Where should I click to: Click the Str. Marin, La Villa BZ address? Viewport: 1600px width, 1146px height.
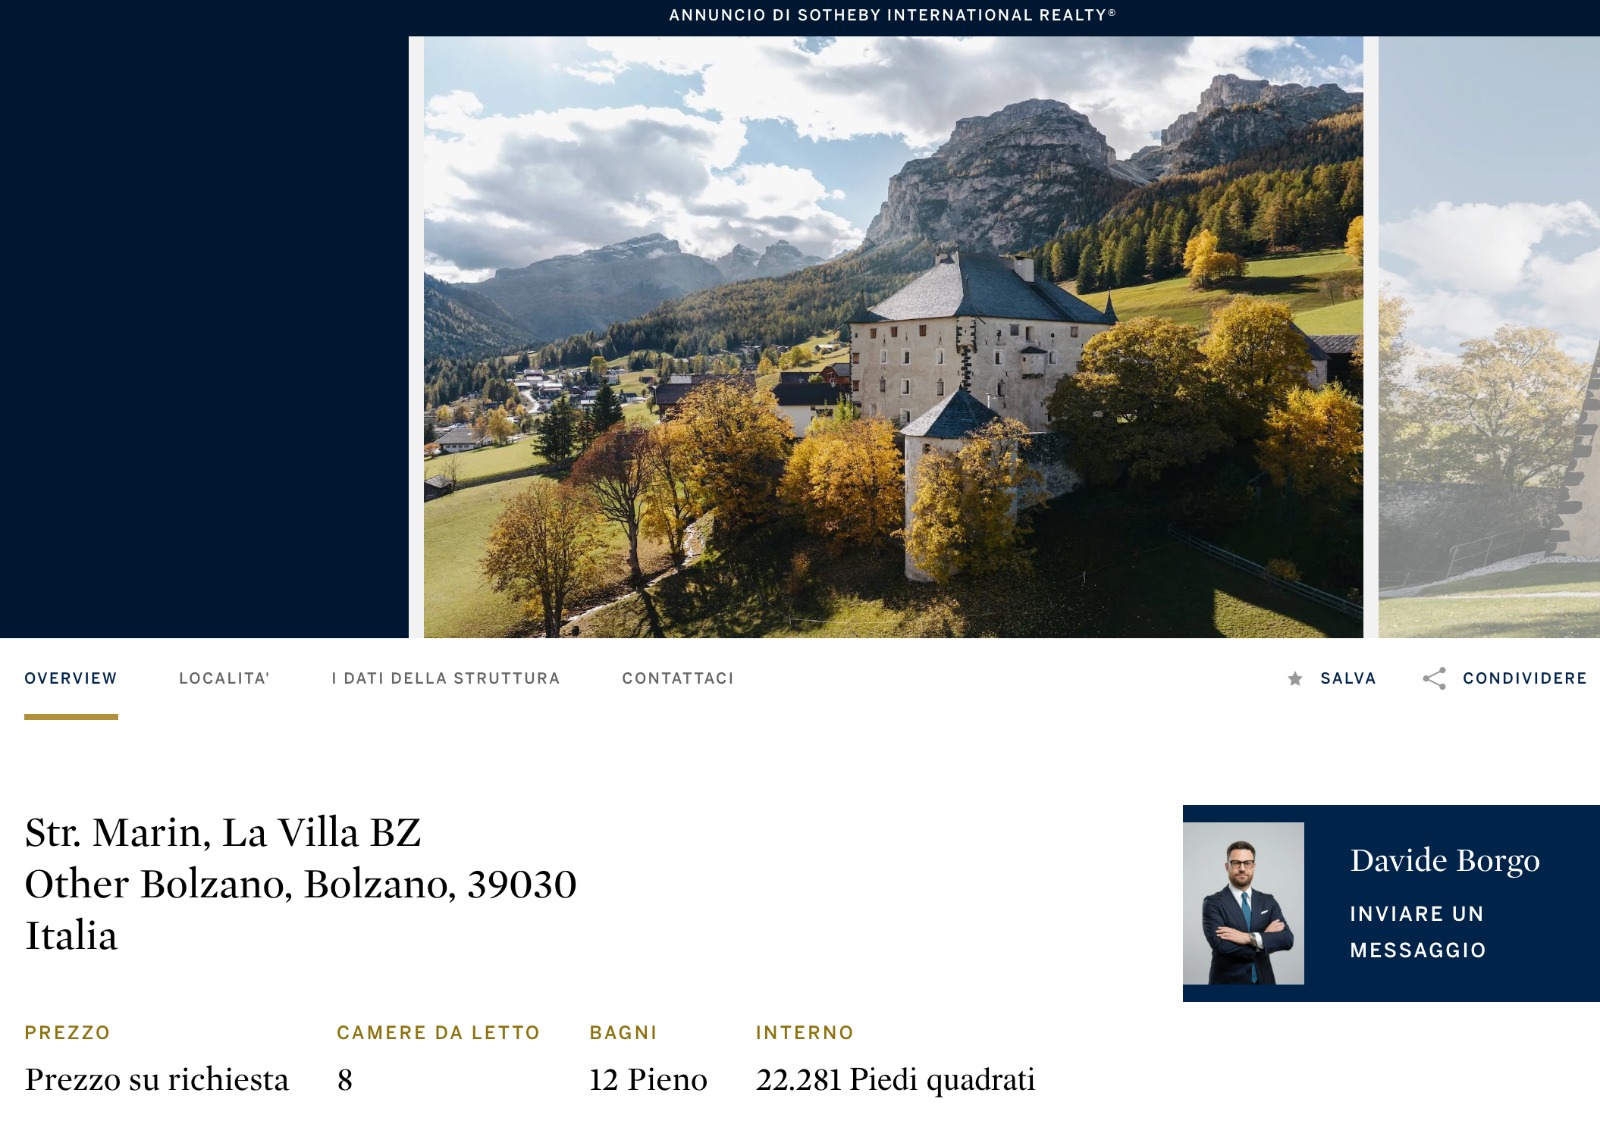[223, 832]
